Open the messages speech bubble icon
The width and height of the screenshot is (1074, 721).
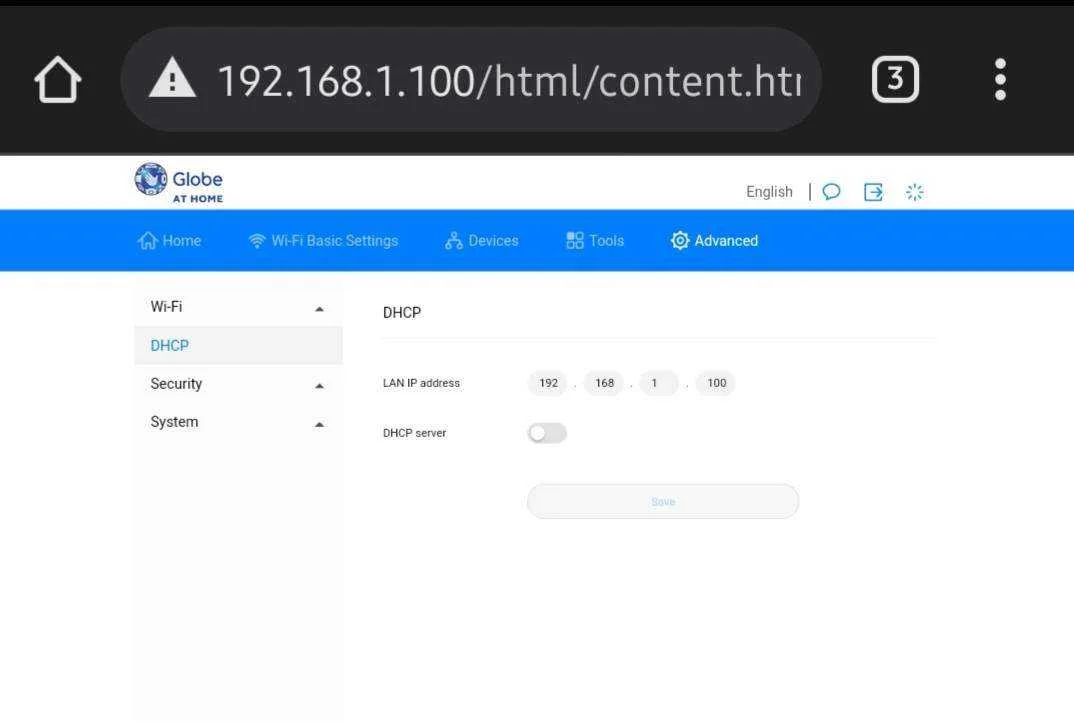(831, 192)
